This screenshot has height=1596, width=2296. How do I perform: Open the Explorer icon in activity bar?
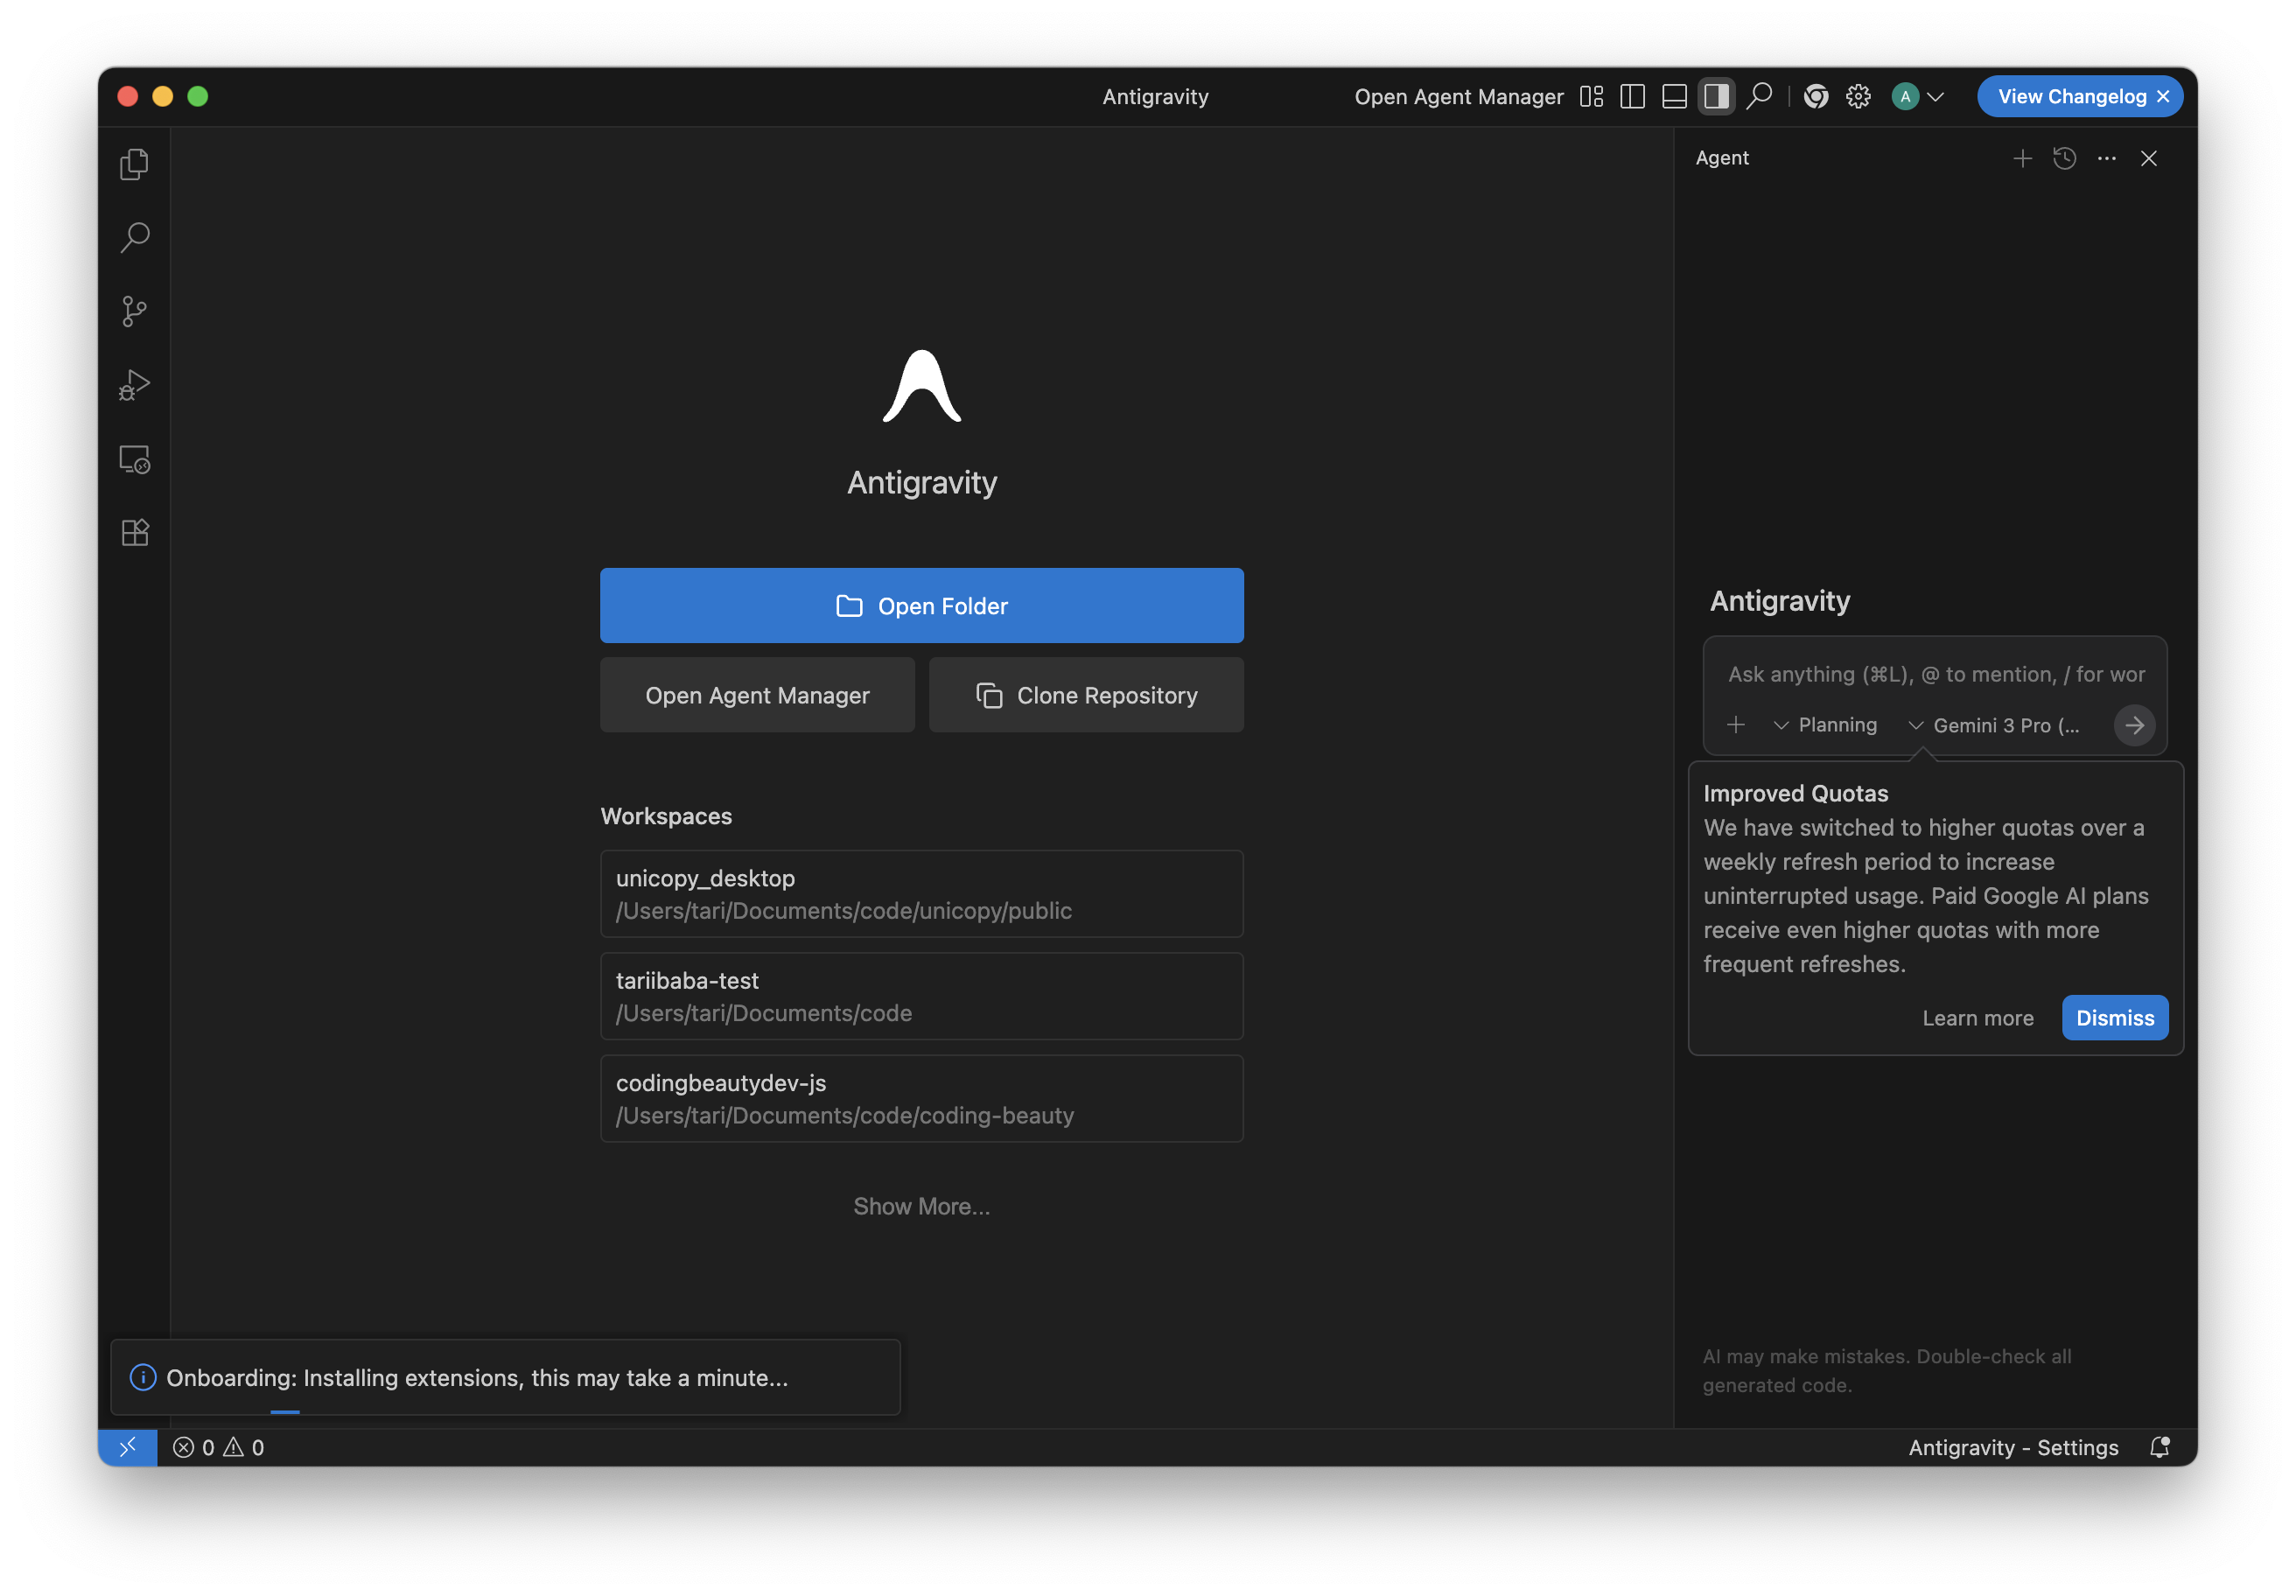point(134,164)
